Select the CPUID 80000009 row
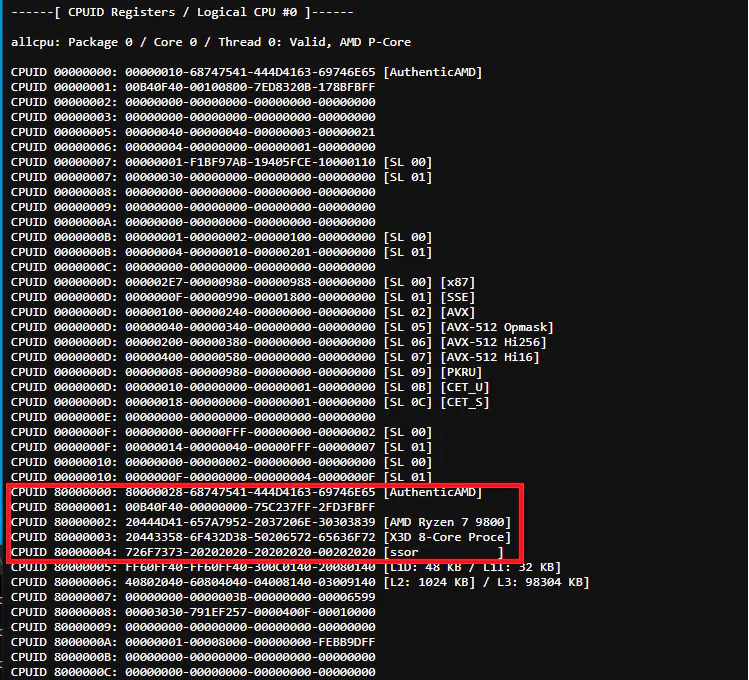 (x=193, y=627)
